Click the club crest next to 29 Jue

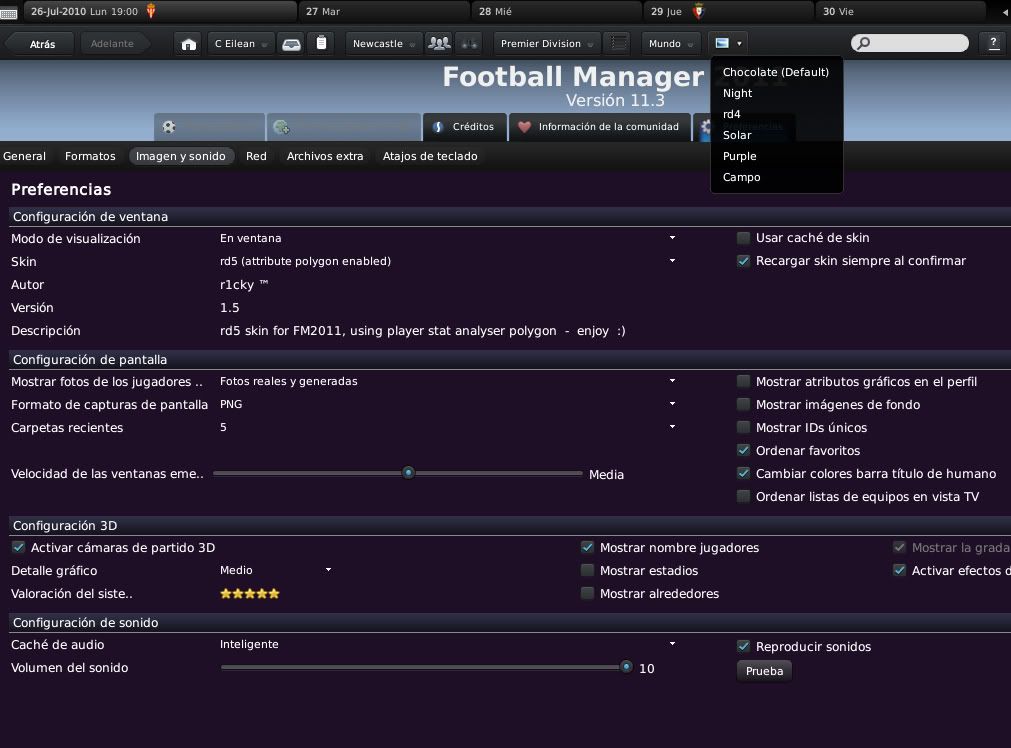click(698, 11)
